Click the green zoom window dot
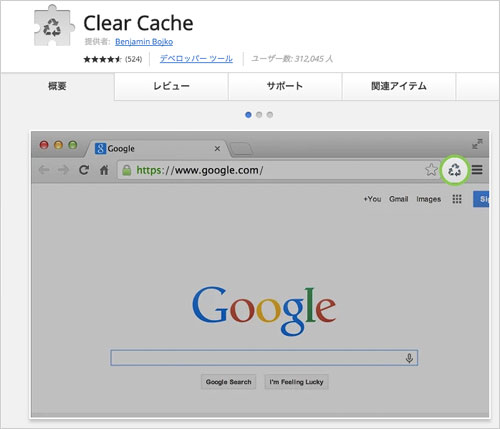Viewport: 500px width, 429px height. pos(73,145)
